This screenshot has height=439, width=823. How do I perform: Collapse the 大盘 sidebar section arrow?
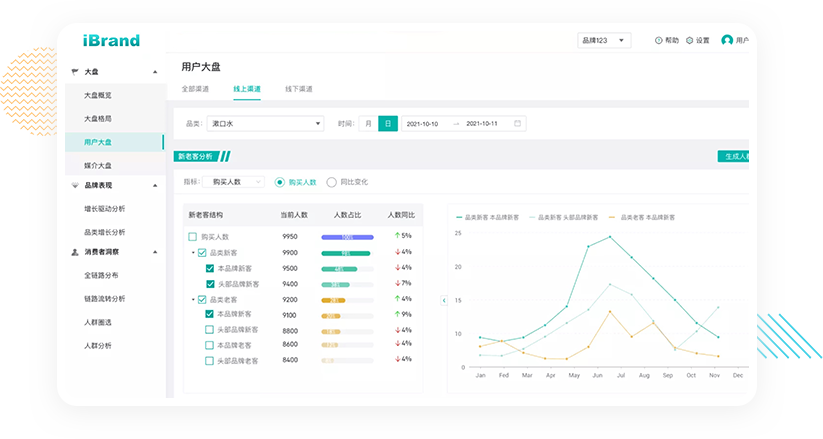point(155,72)
